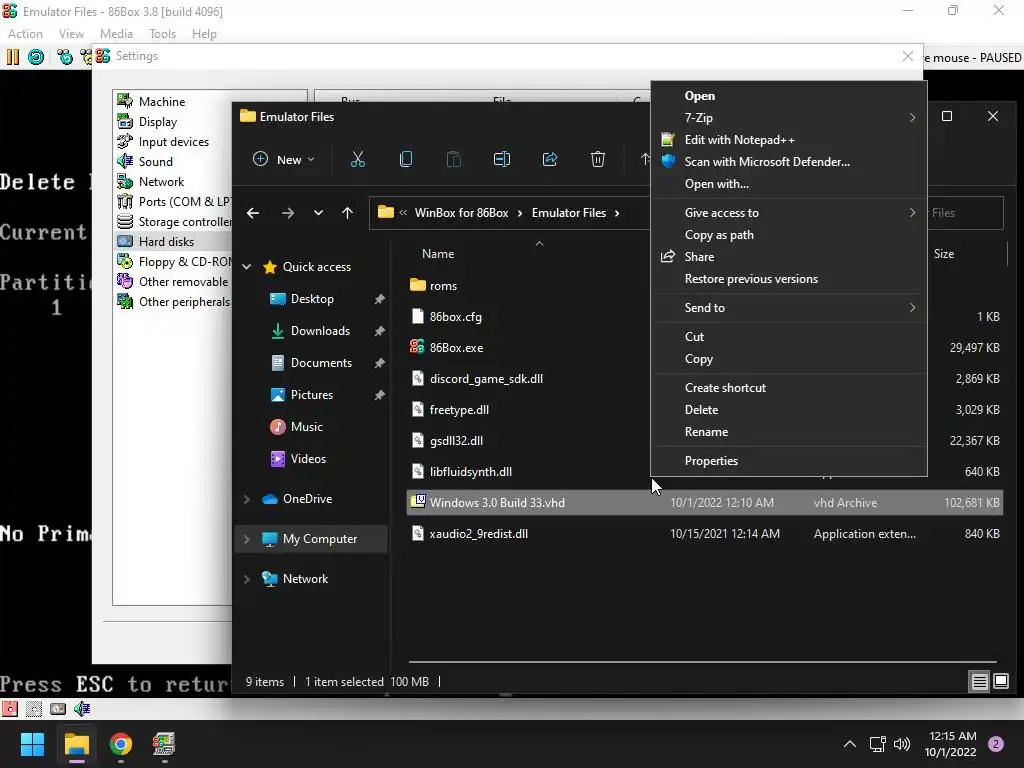Choose Delete in the context menu
Screen dimensions: 1024x768
click(789, 410)
